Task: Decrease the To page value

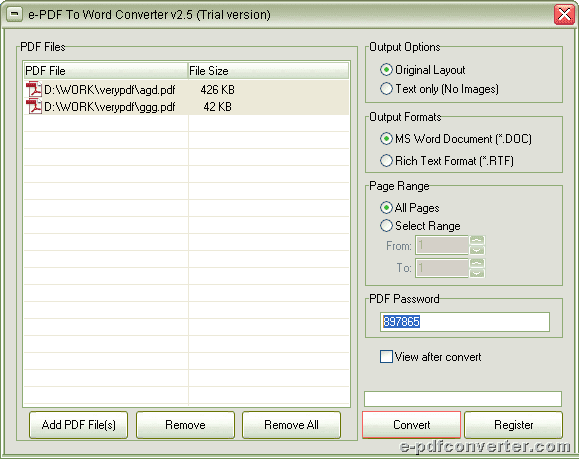Action: coord(477,273)
